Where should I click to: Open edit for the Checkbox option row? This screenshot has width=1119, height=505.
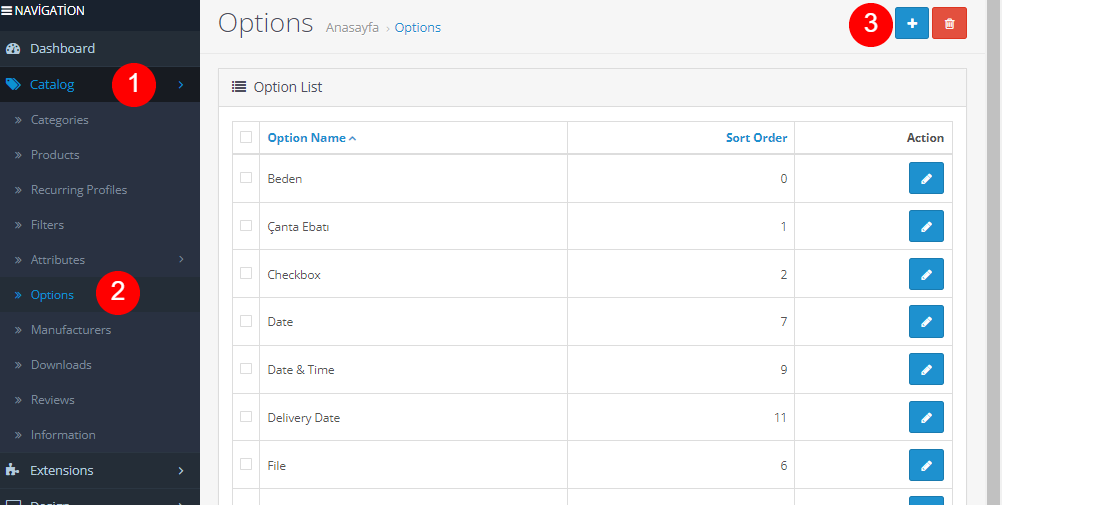pyautogui.click(x=926, y=274)
